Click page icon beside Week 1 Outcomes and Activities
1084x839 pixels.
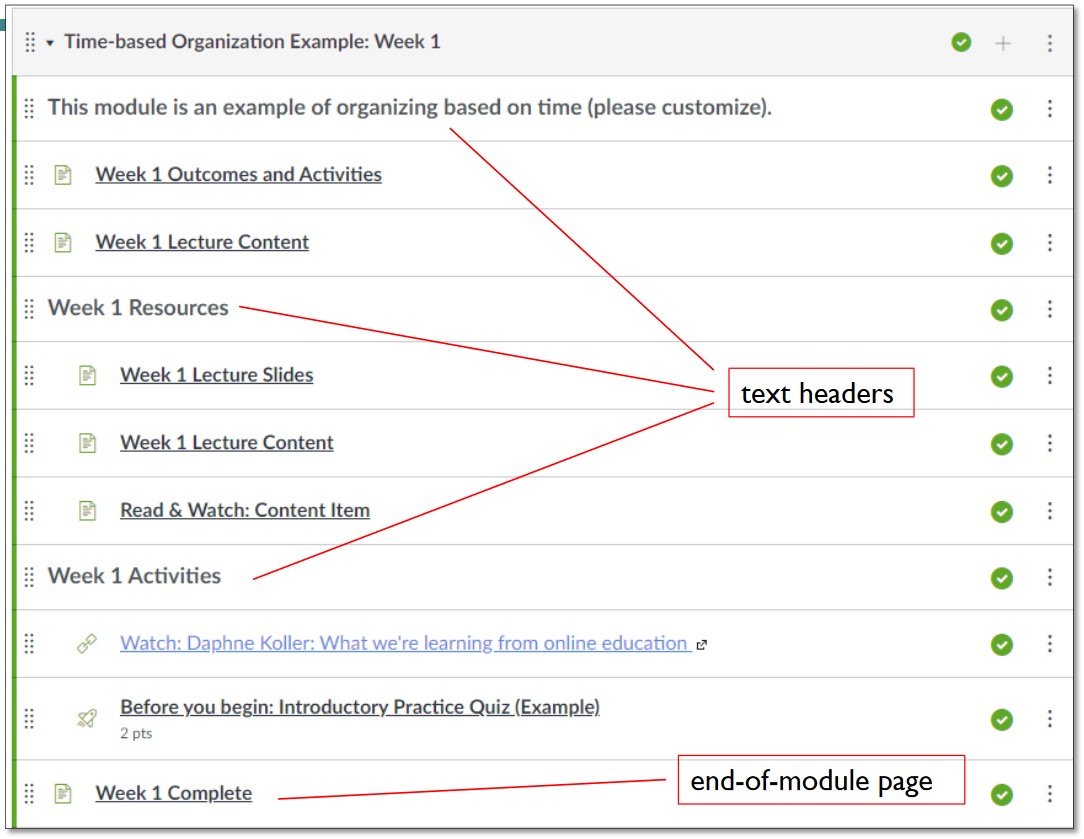63,175
